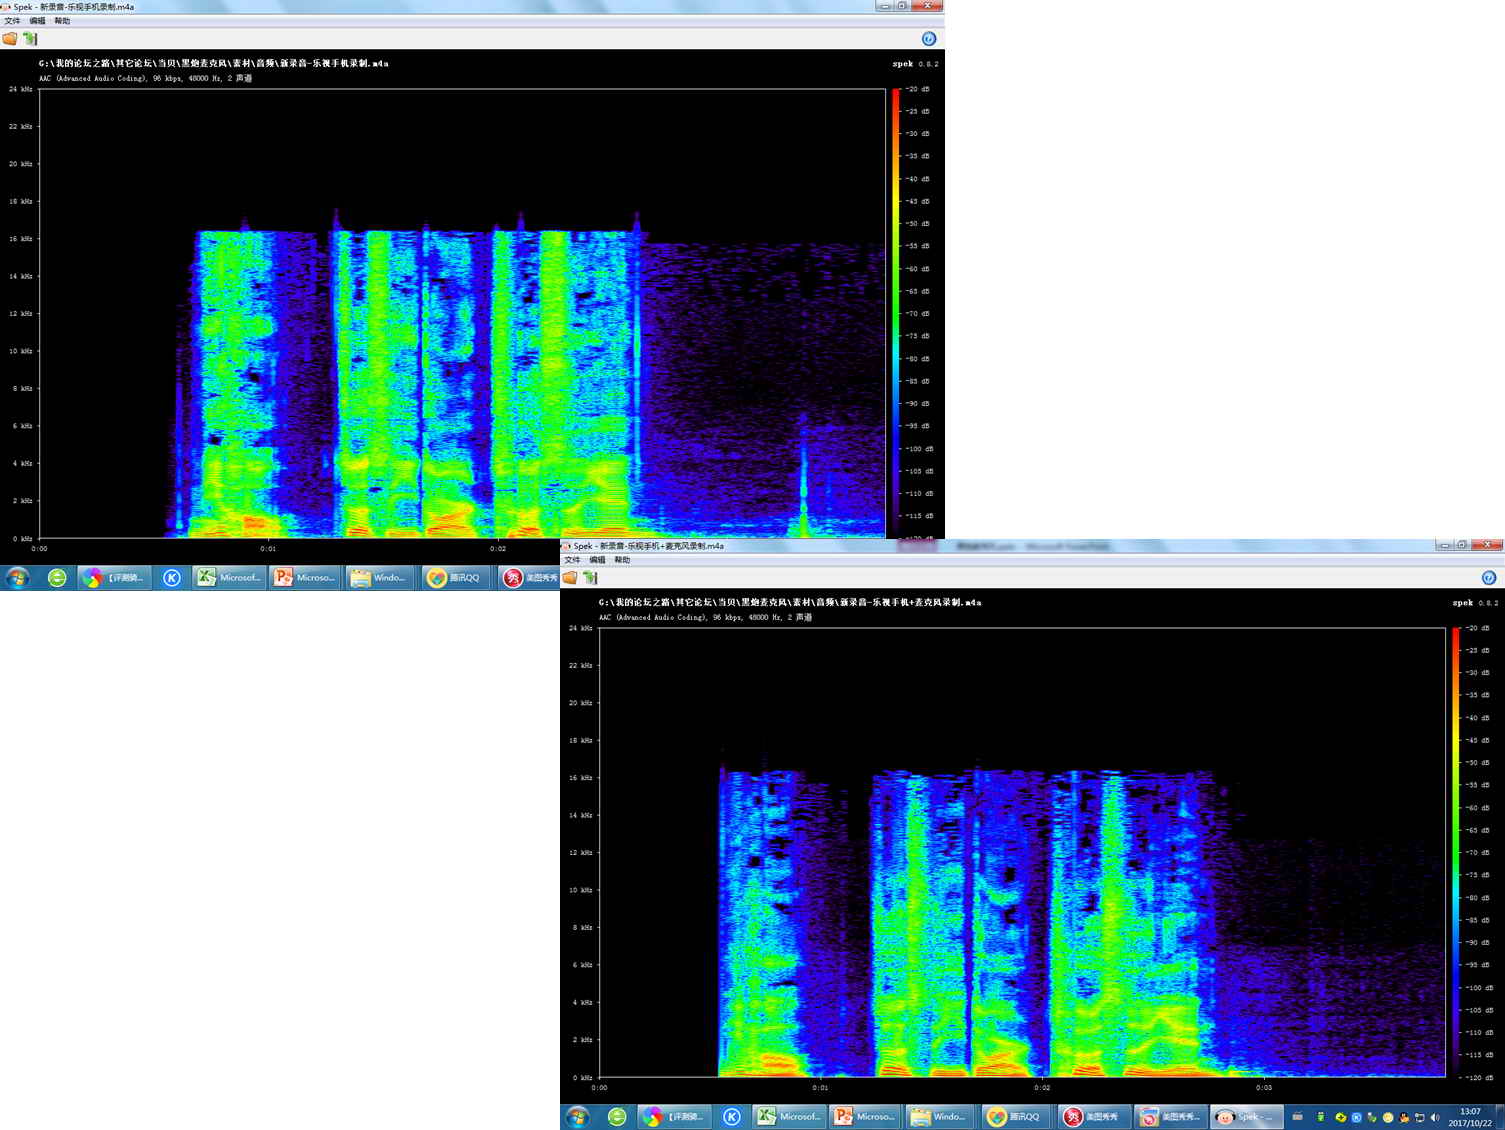The width and height of the screenshot is (1505, 1130).
Task: Open the 帮助 menu in the 麦克风录制.m4a window
Action: click(622, 560)
